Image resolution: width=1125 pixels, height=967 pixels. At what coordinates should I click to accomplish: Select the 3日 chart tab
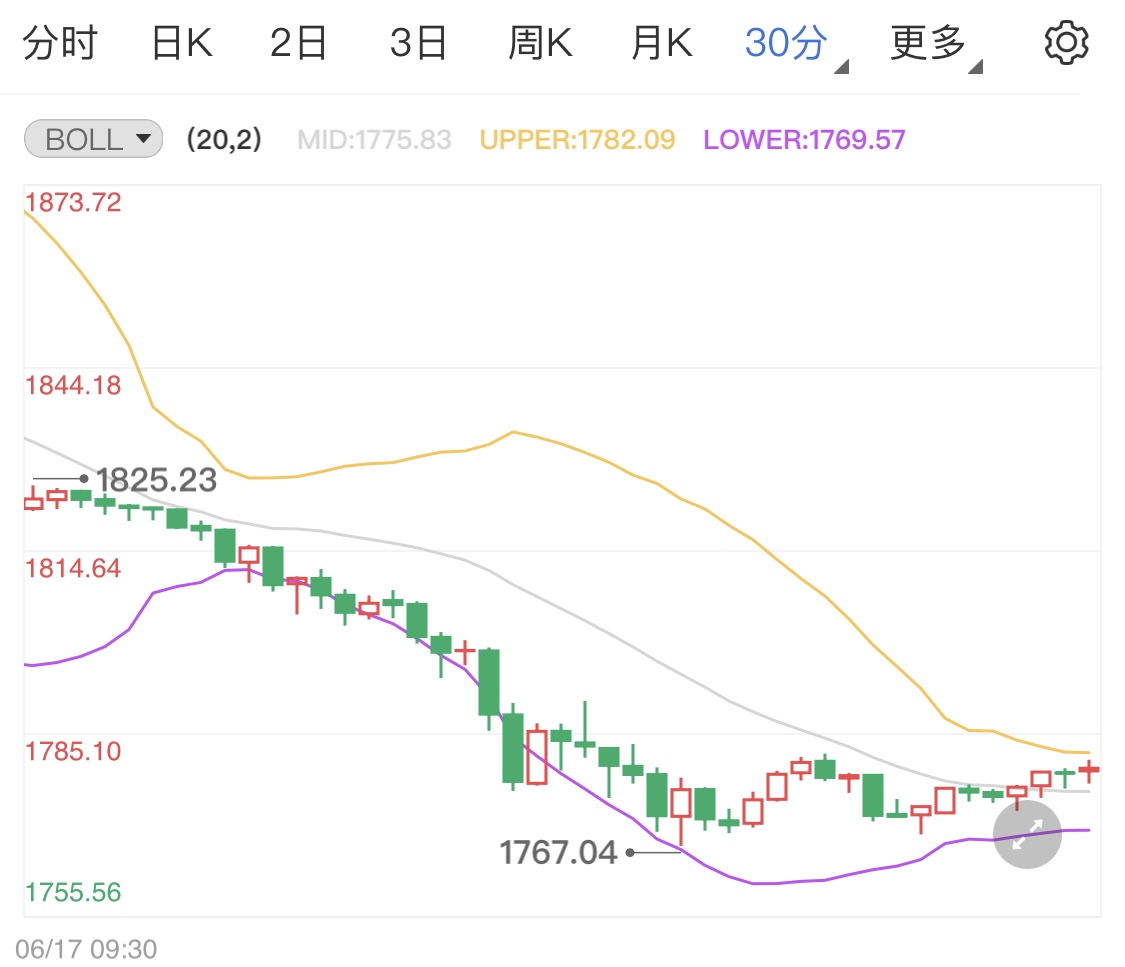coord(418,43)
